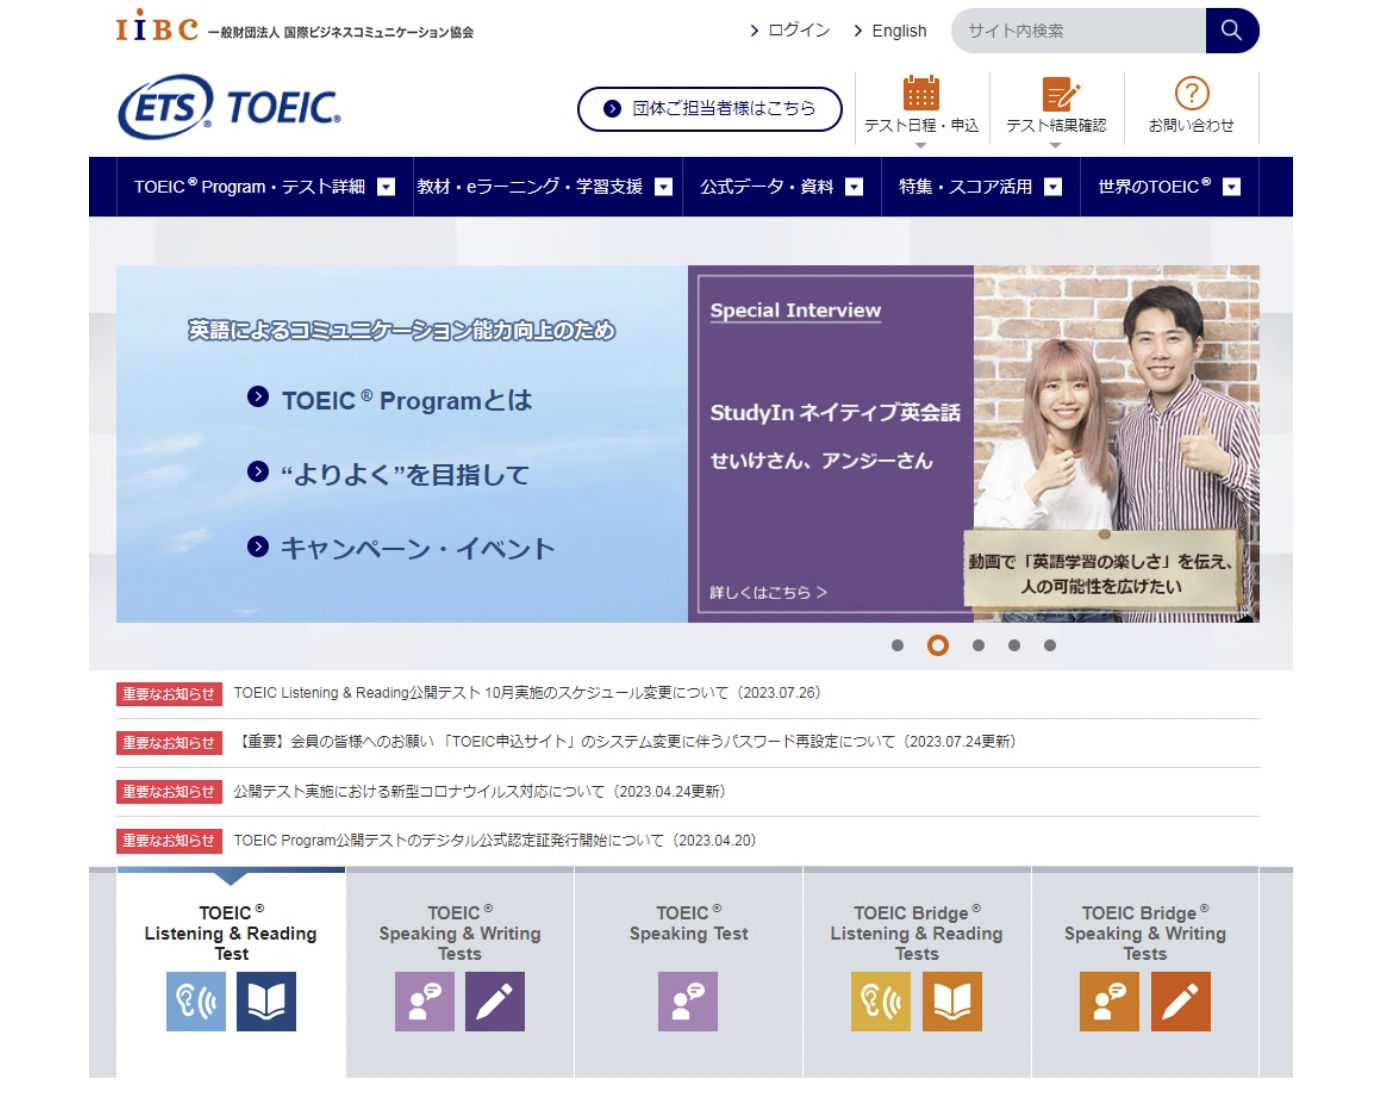The width and height of the screenshot is (1376, 1102).
Task: Open the お問い合わせ question mark icon
Action: [x=1191, y=94]
